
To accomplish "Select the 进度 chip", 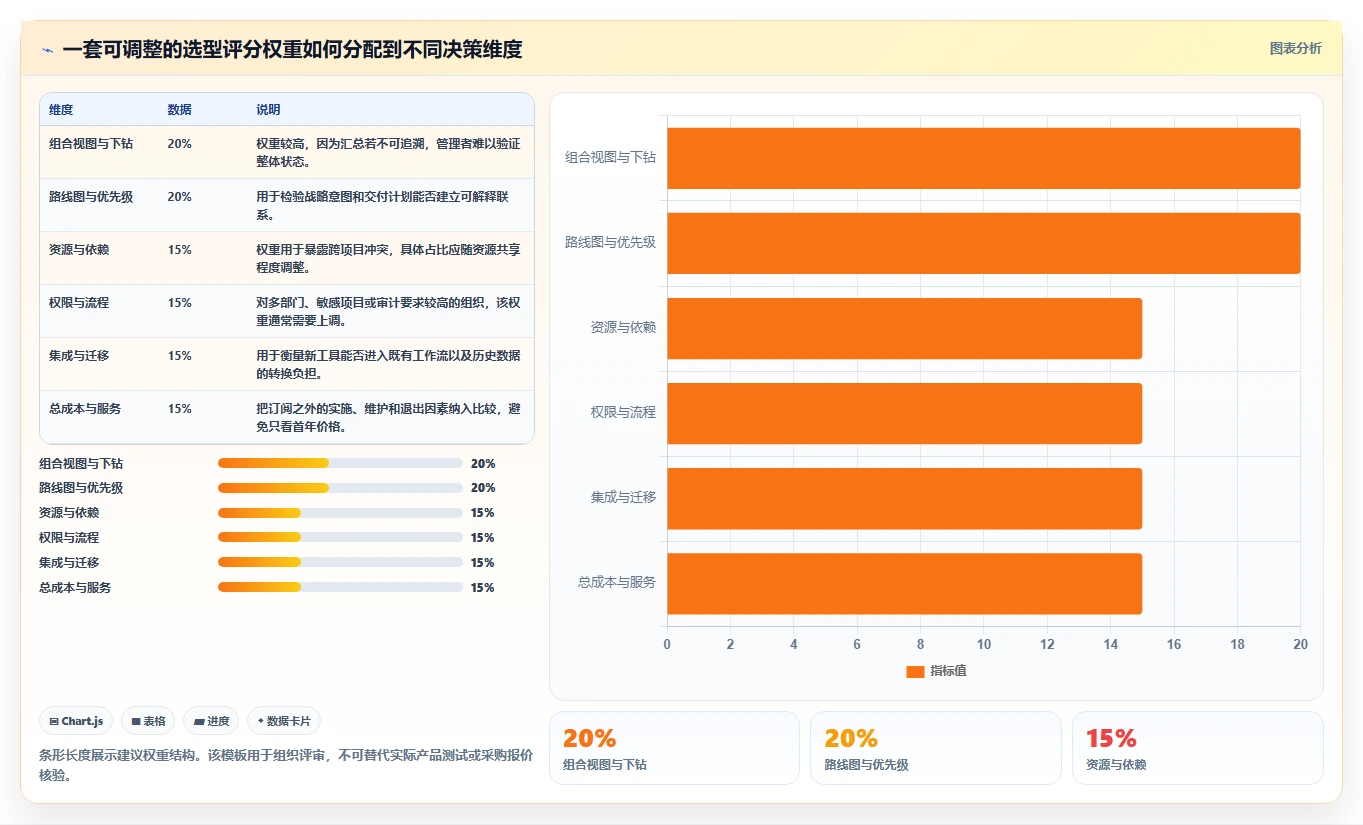I will pyautogui.click(x=211, y=721).
